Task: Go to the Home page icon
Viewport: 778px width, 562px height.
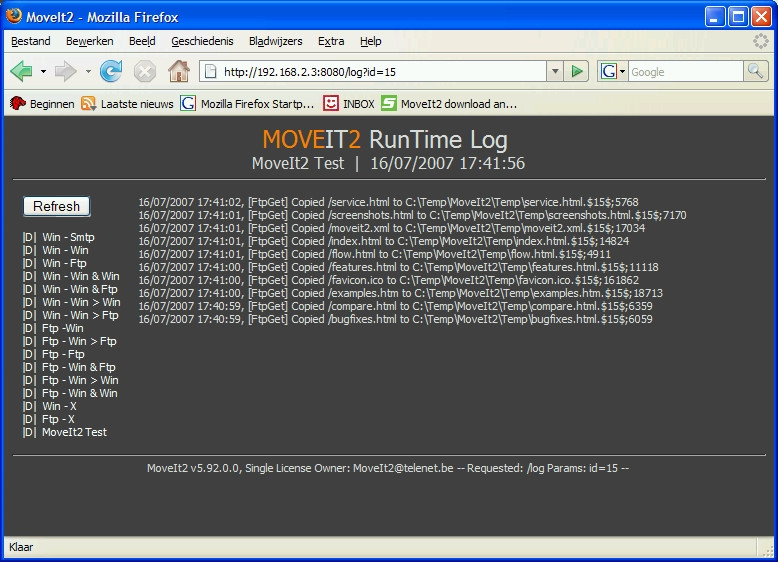Action: tap(179, 71)
